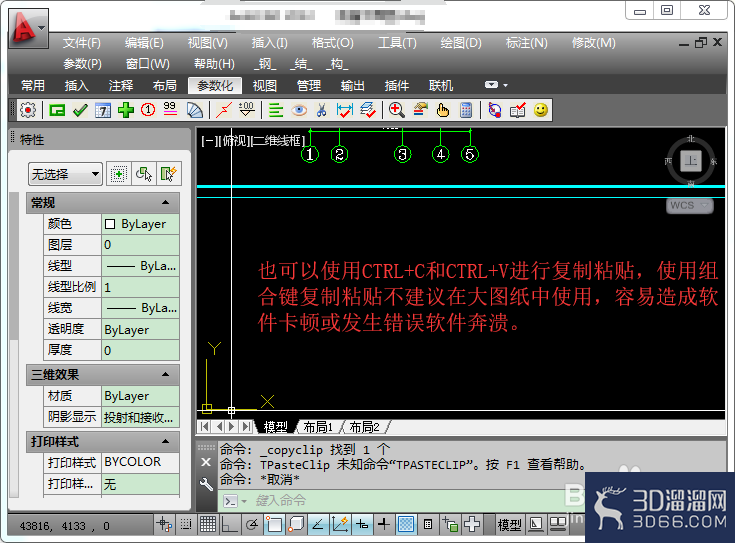735x543 pixels.
Task: Click the green checkmark toolbar icon
Action: click(x=80, y=111)
